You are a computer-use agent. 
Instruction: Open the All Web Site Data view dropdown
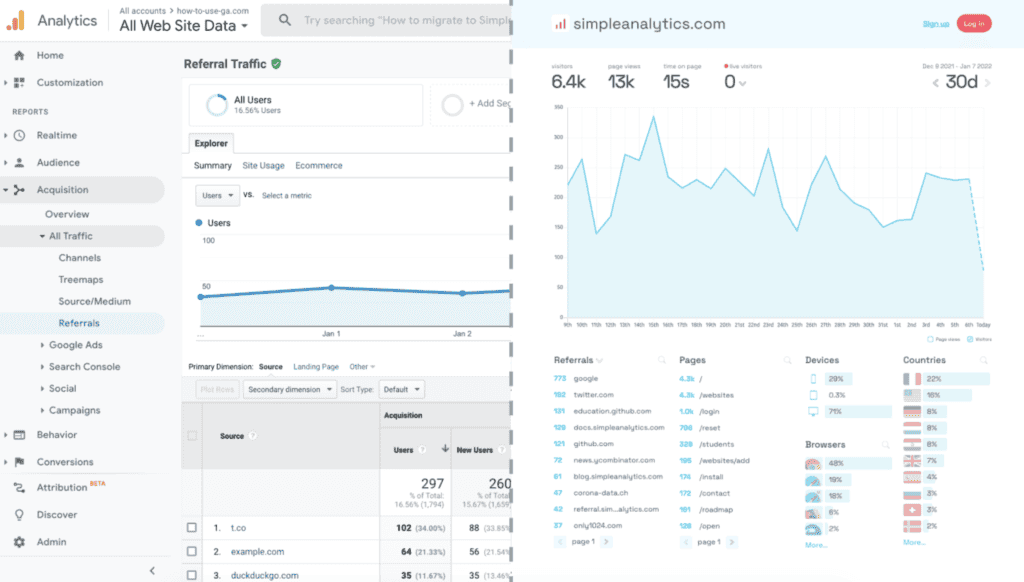[184, 26]
